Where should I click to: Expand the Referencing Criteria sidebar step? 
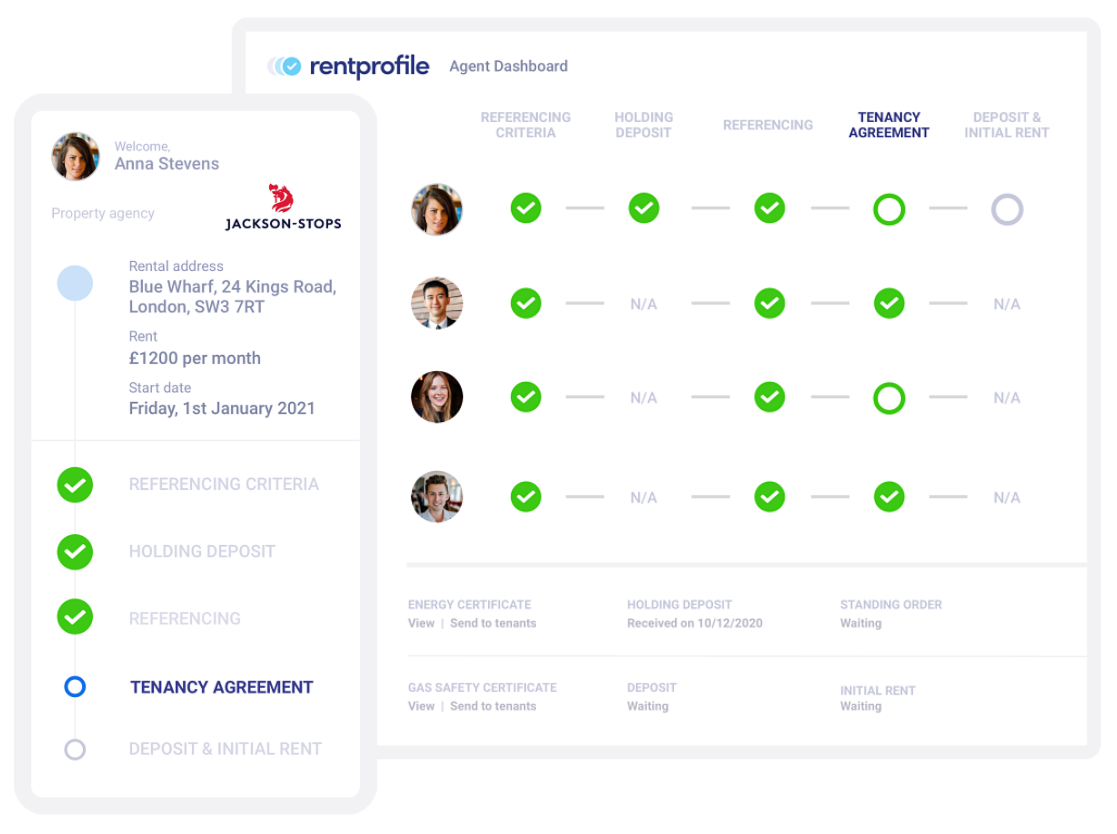pos(224,485)
